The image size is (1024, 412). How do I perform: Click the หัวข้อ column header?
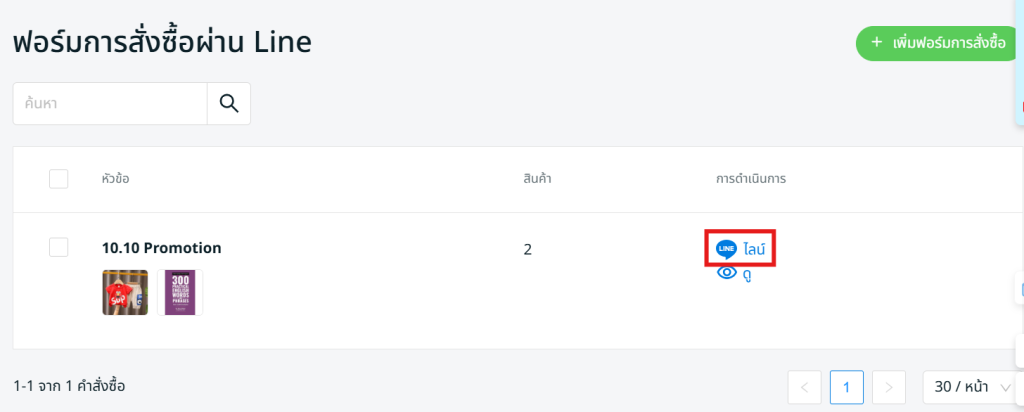[x=116, y=179]
